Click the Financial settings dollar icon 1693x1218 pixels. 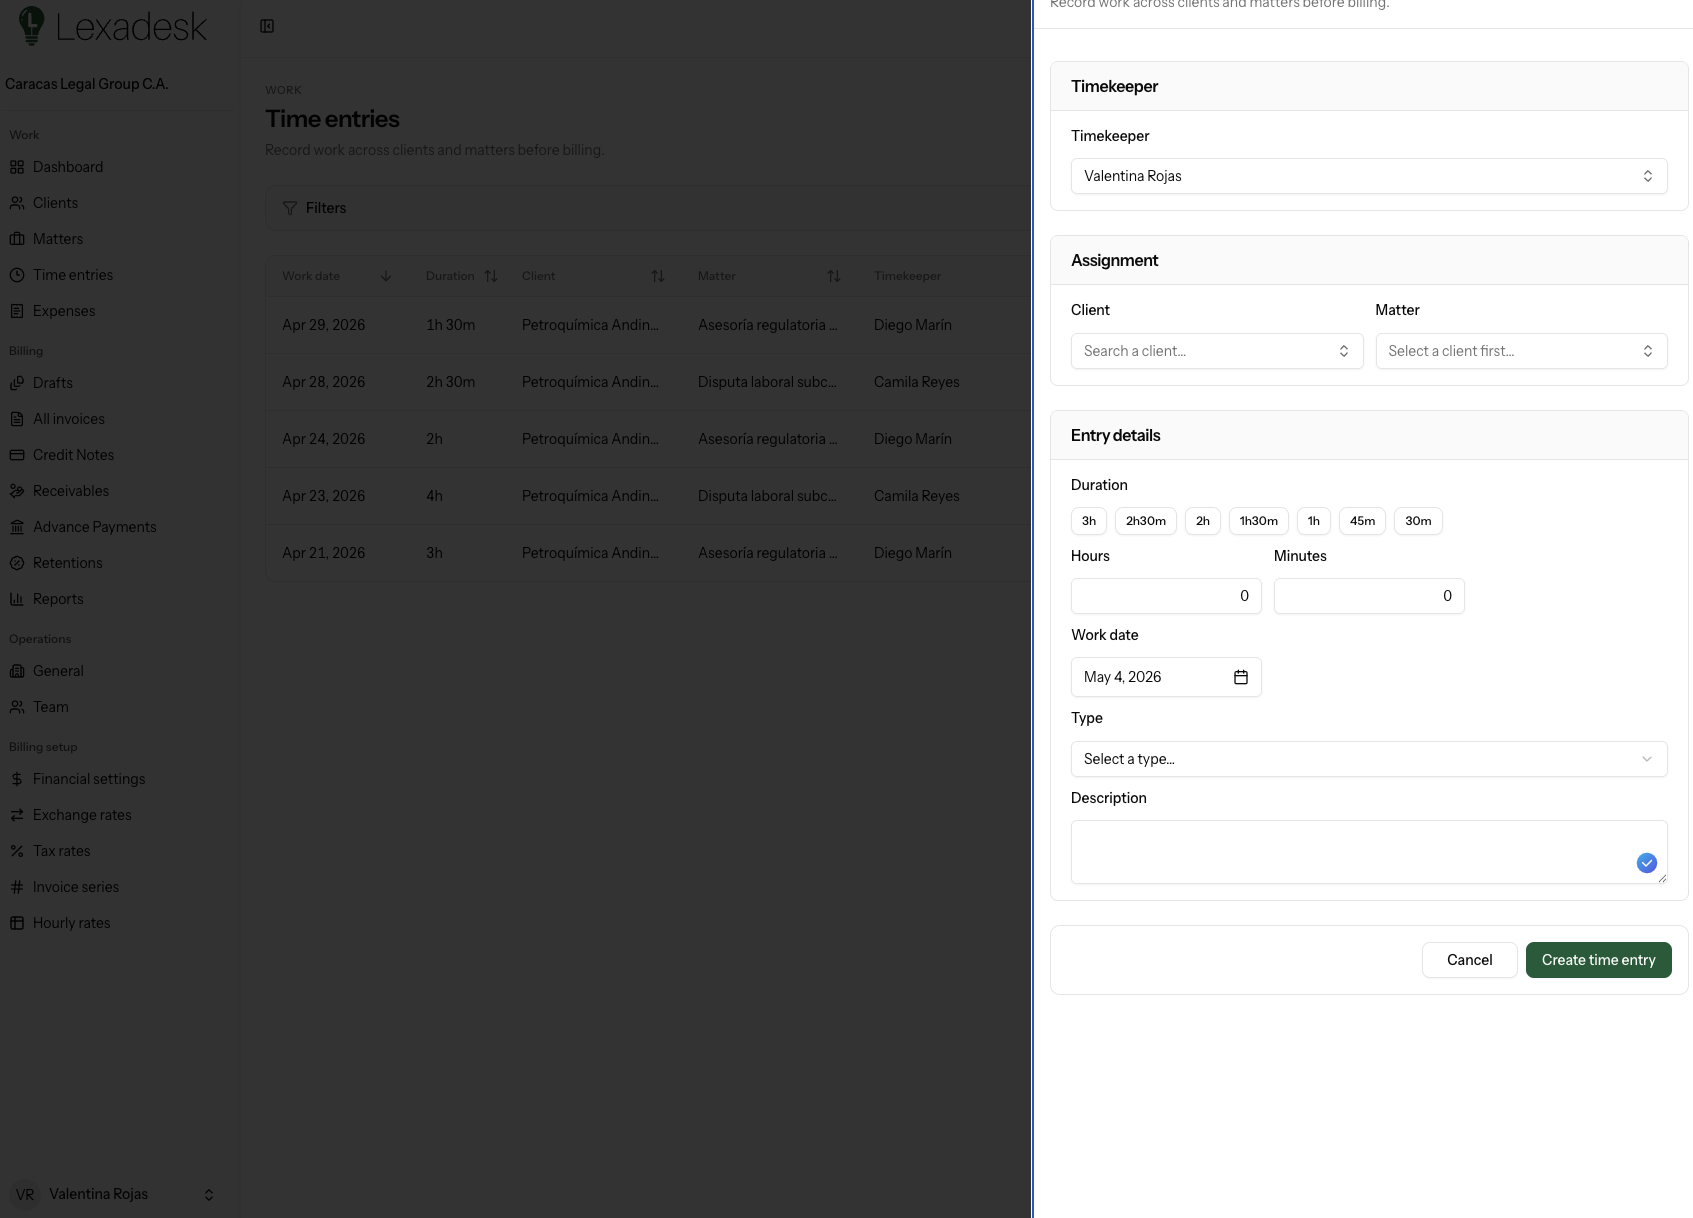point(17,779)
